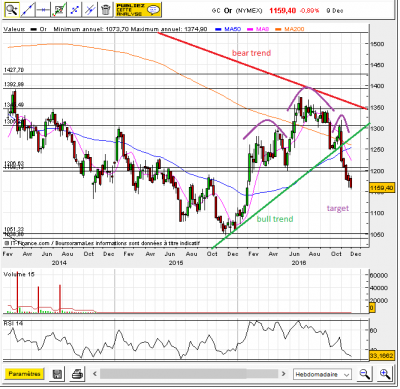
Task: Click the zoom in magnifier icon
Action: 385,374
